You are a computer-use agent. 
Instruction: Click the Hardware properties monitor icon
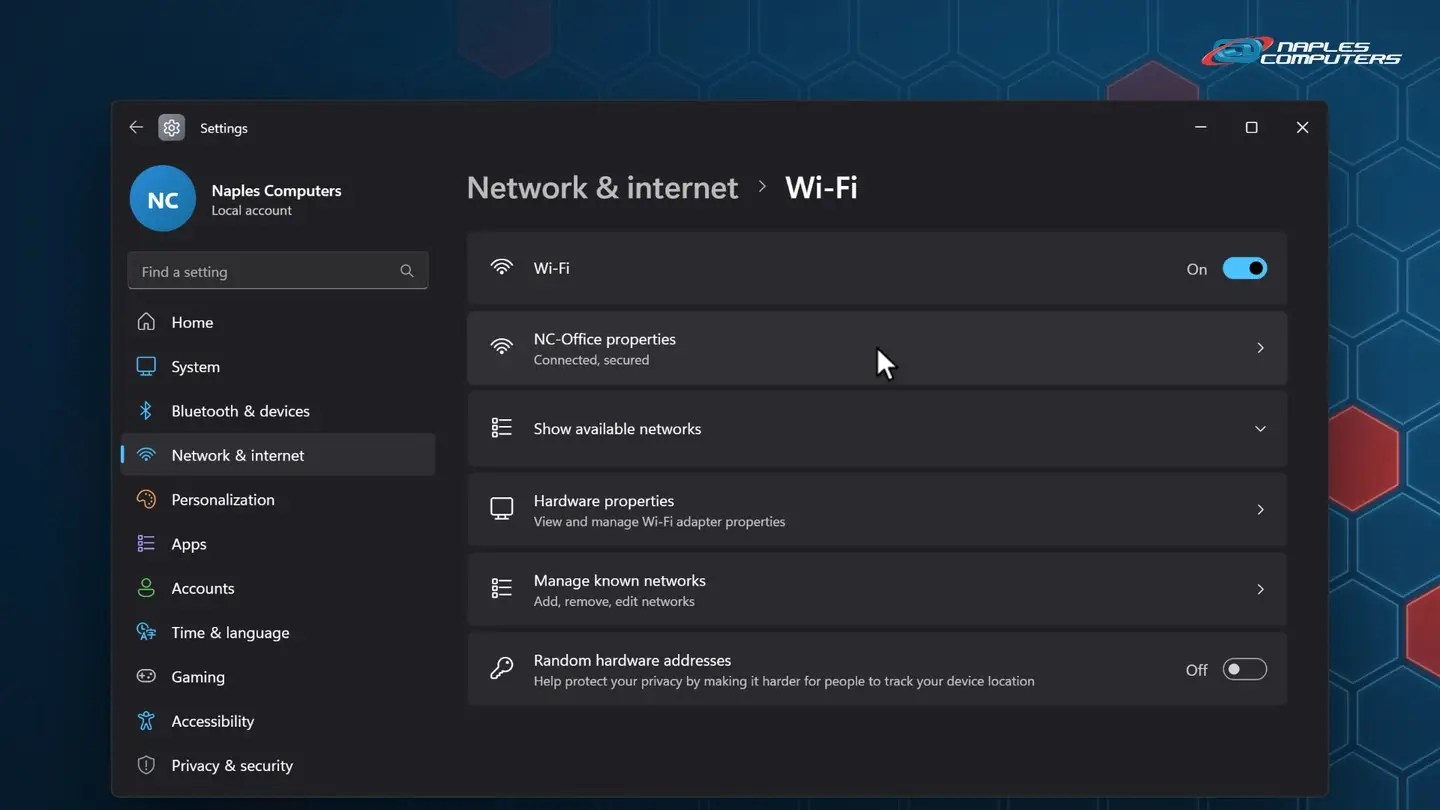coord(501,509)
